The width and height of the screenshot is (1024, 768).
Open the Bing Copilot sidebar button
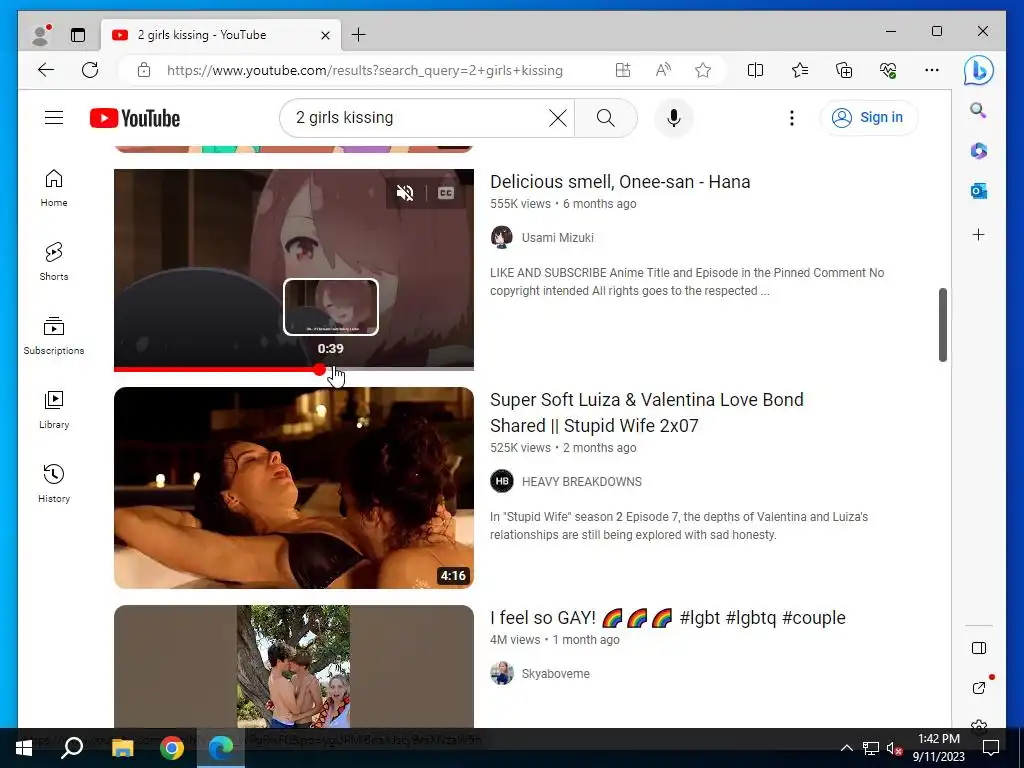click(x=978, y=71)
